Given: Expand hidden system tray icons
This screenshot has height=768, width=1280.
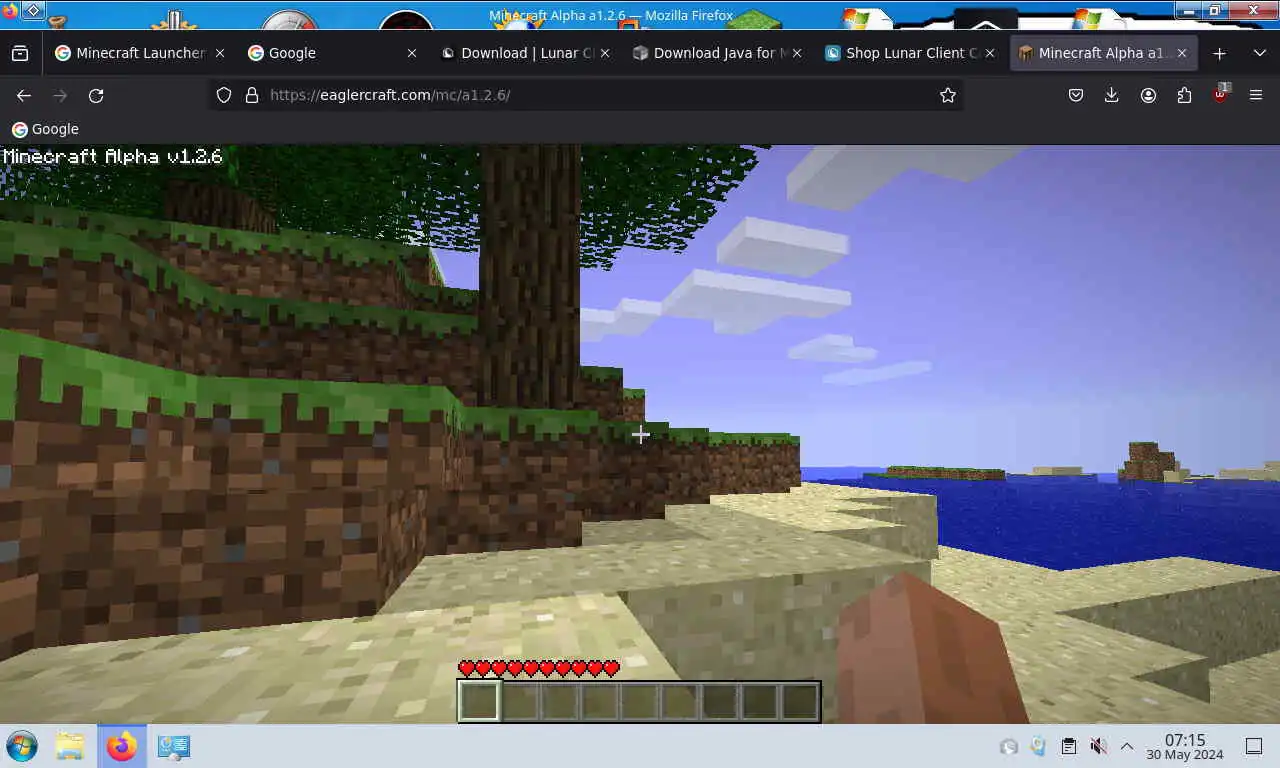Looking at the screenshot, I should (x=1127, y=746).
